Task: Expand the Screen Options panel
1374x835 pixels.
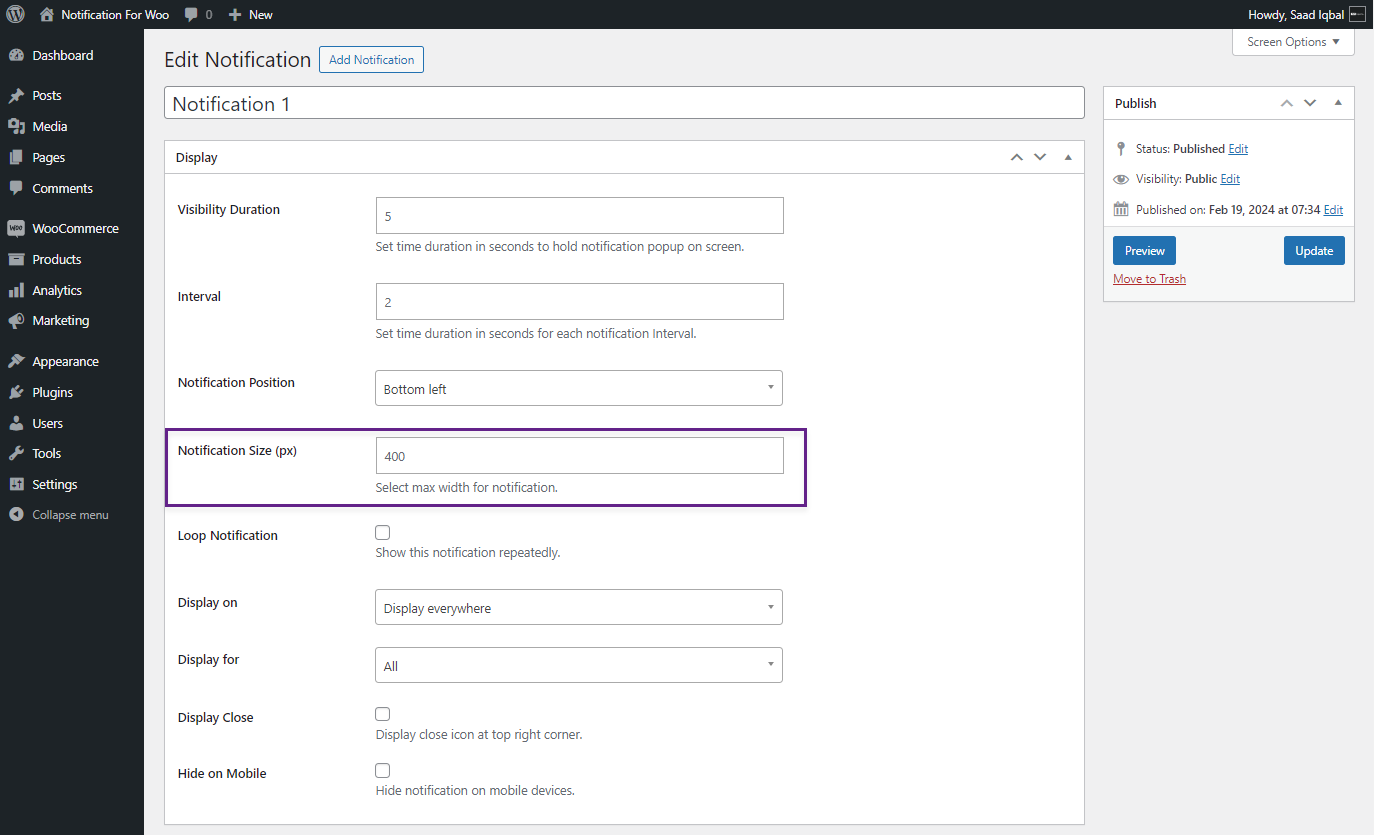Action: click(x=1293, y=42)
